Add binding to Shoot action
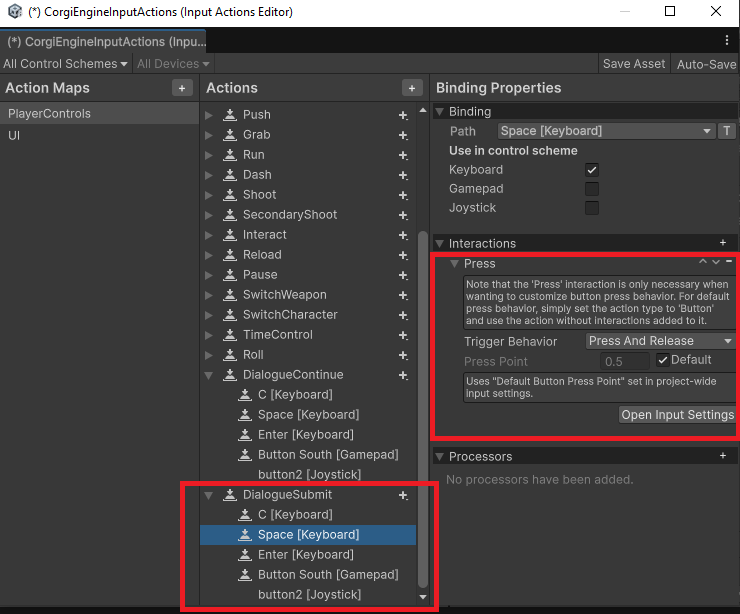The width and height of the screenshot is (740, 614). coord(403,195)
